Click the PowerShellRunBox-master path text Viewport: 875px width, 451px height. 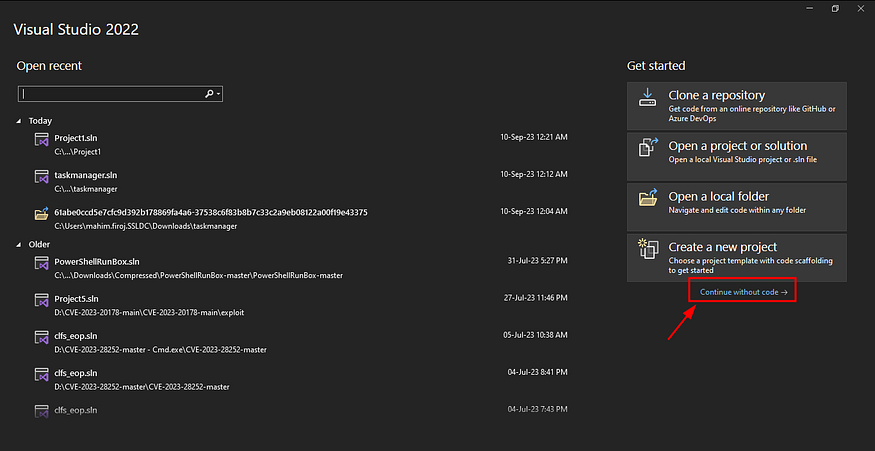point(198,275)
